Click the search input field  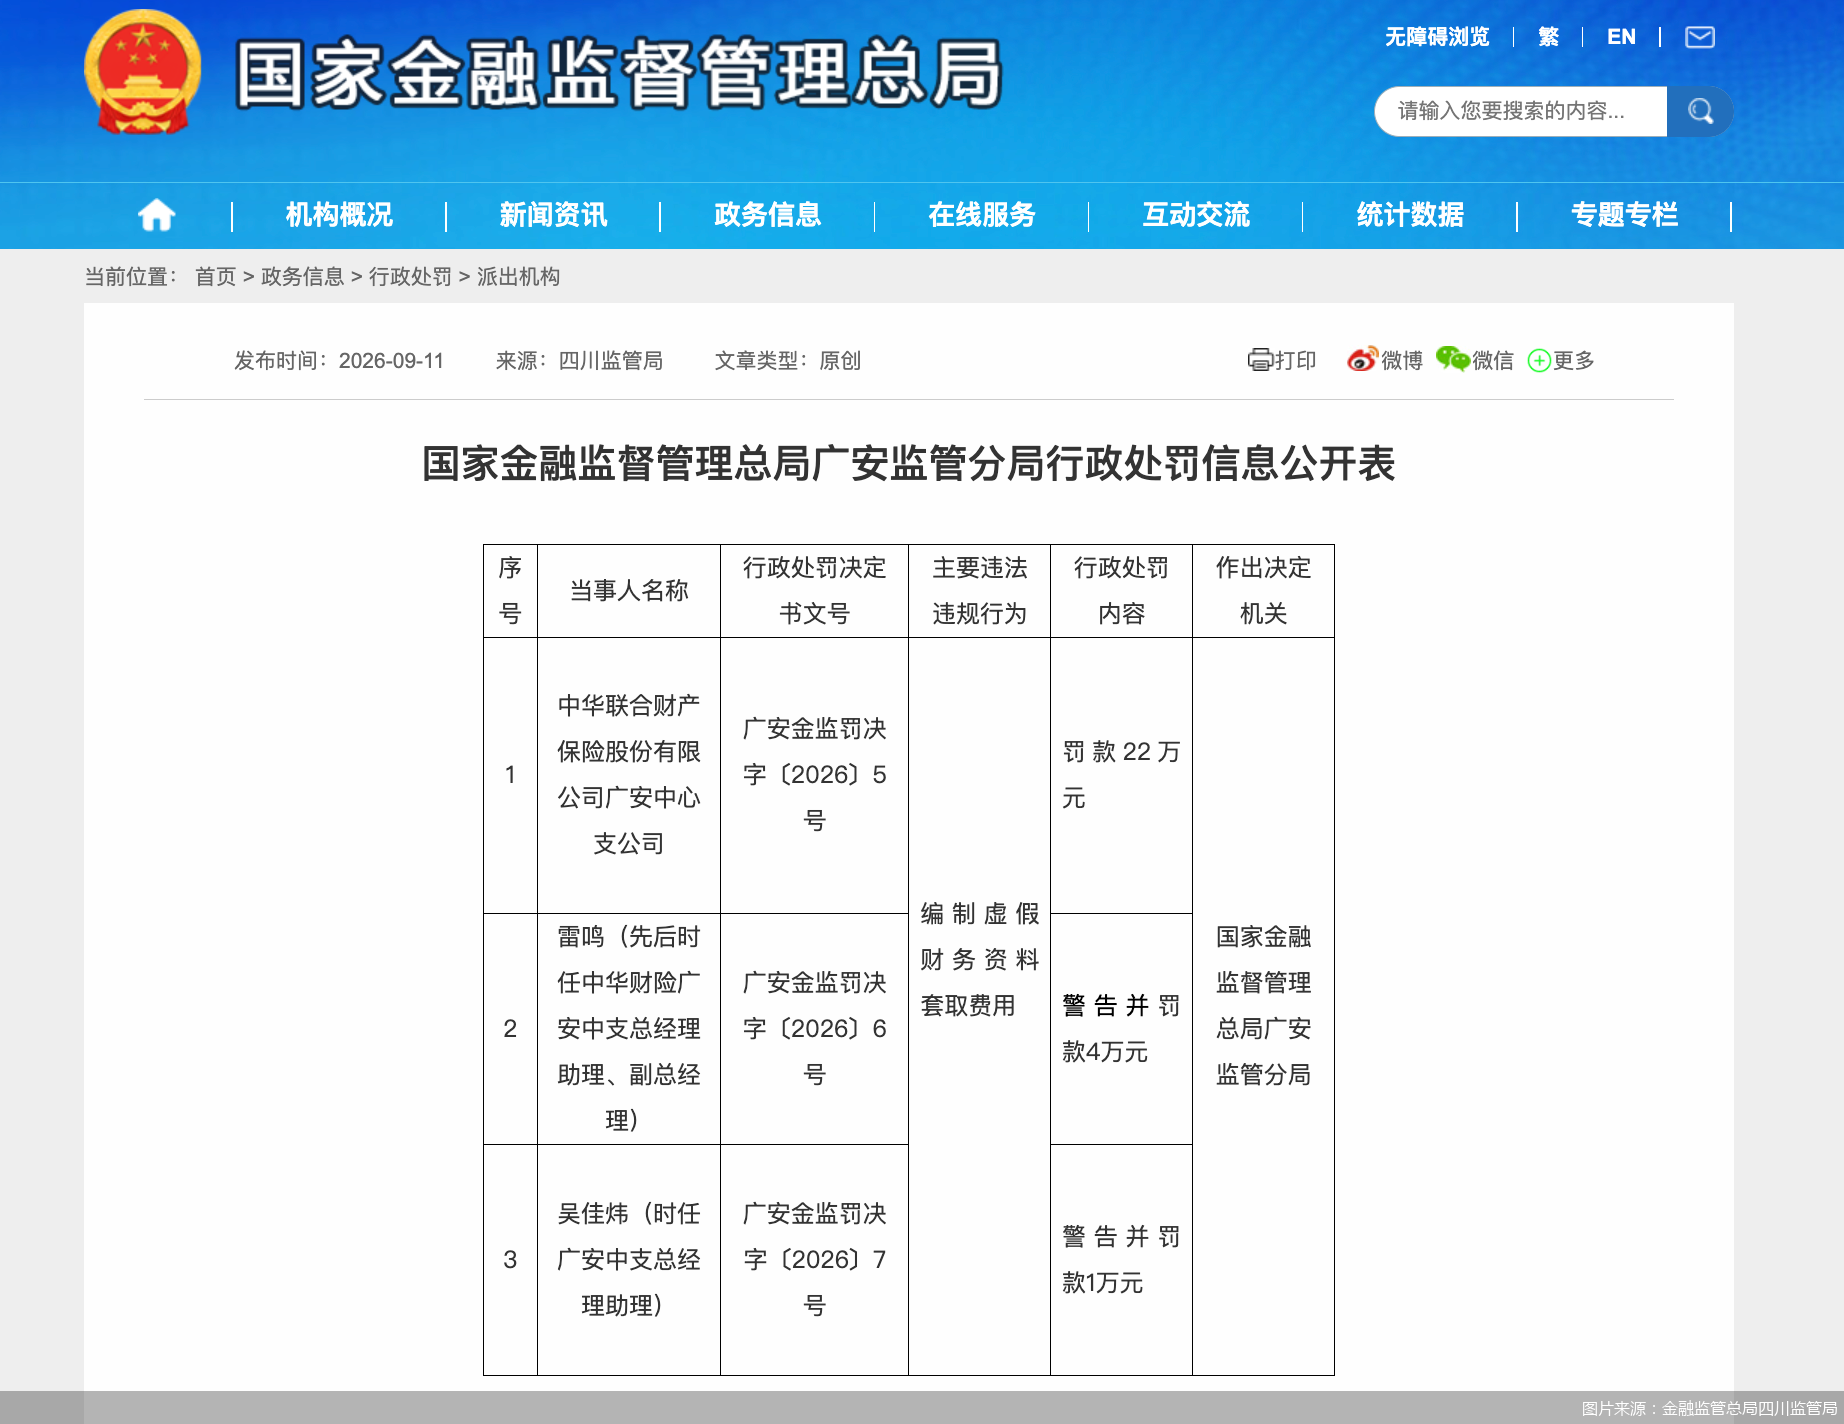coord(1520,111)
